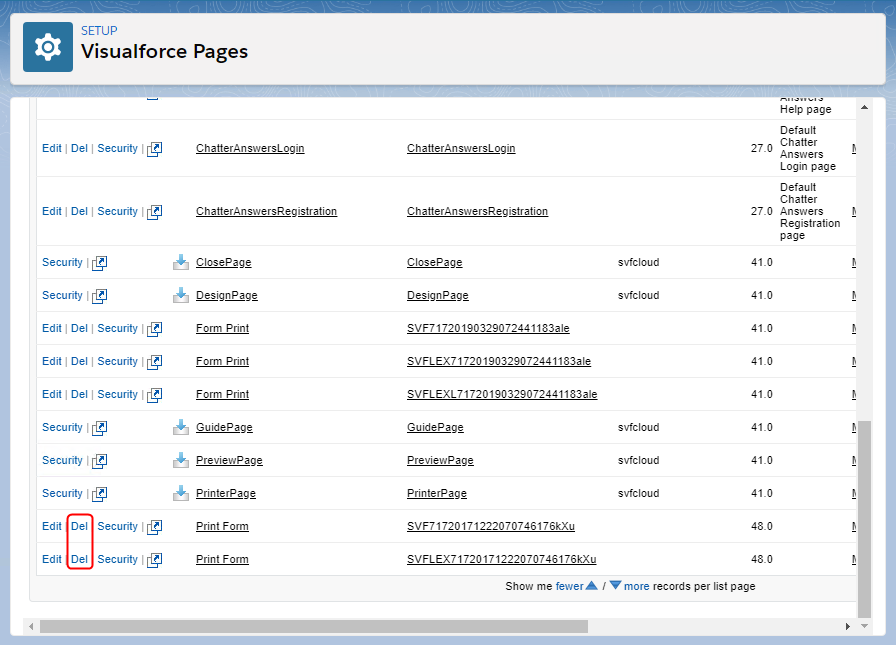The image size is (896, 645).
Task: Open Security for ClosePage
Action: click(62, 262)
